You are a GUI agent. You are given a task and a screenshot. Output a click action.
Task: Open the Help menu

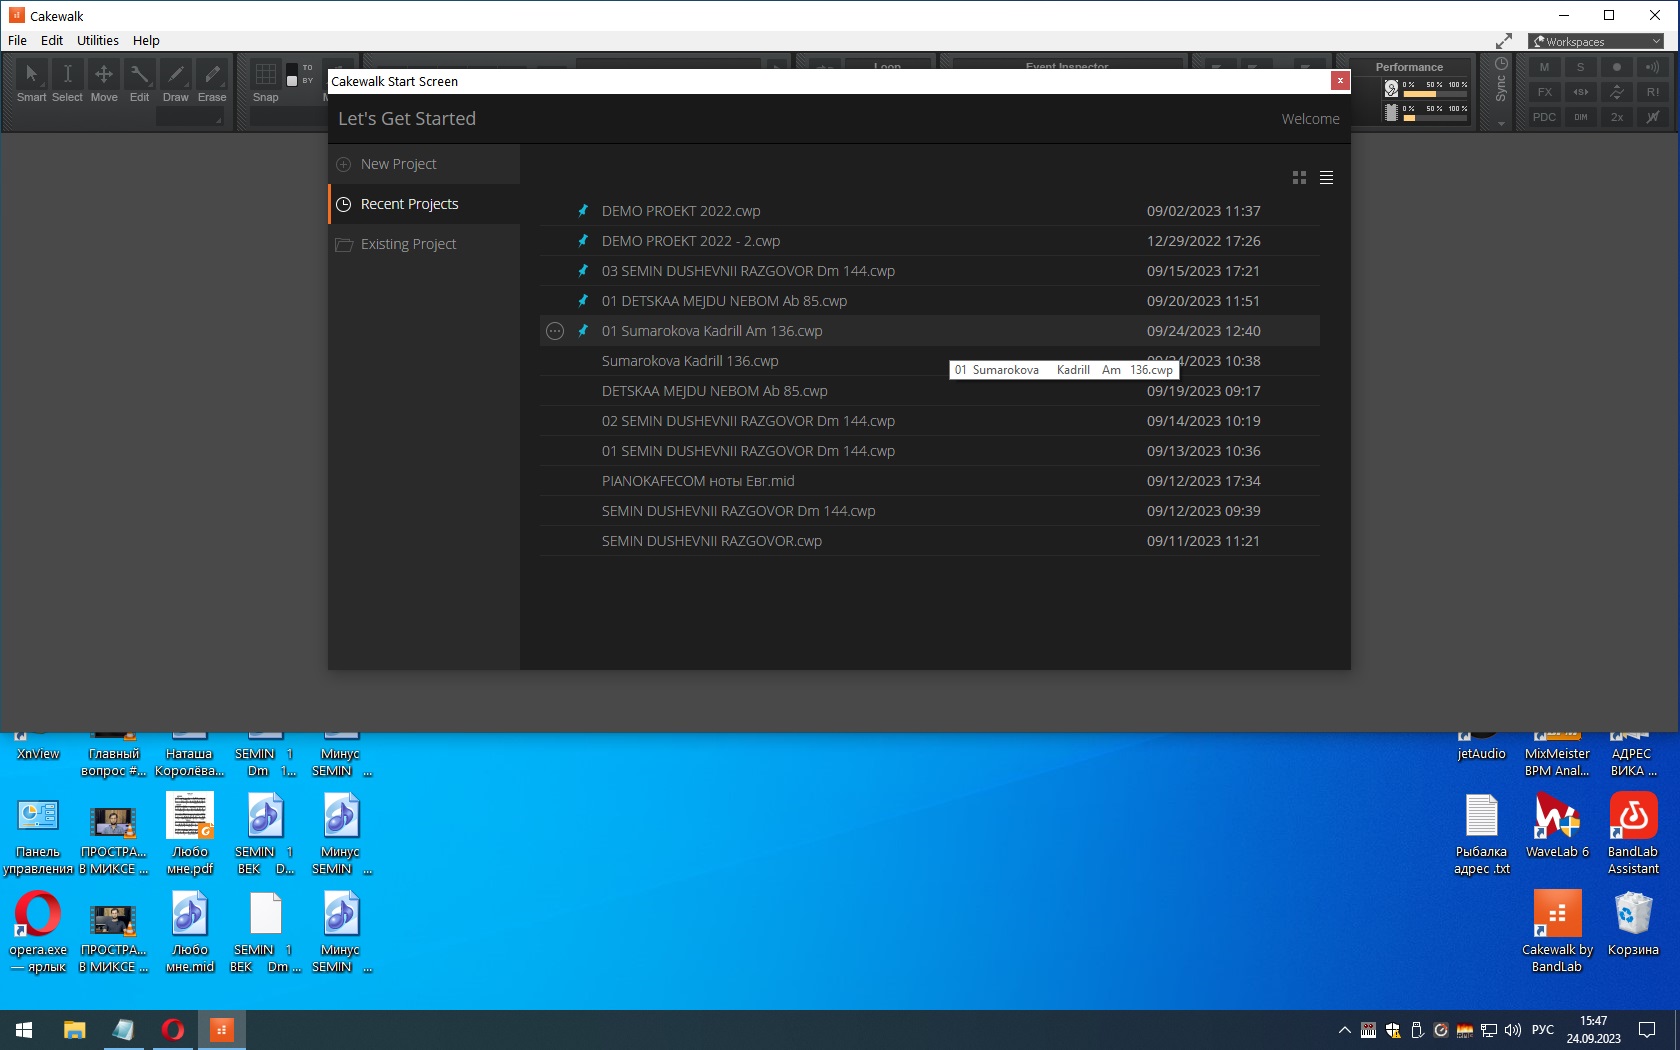pyautogui.click(x=146, y=41)
